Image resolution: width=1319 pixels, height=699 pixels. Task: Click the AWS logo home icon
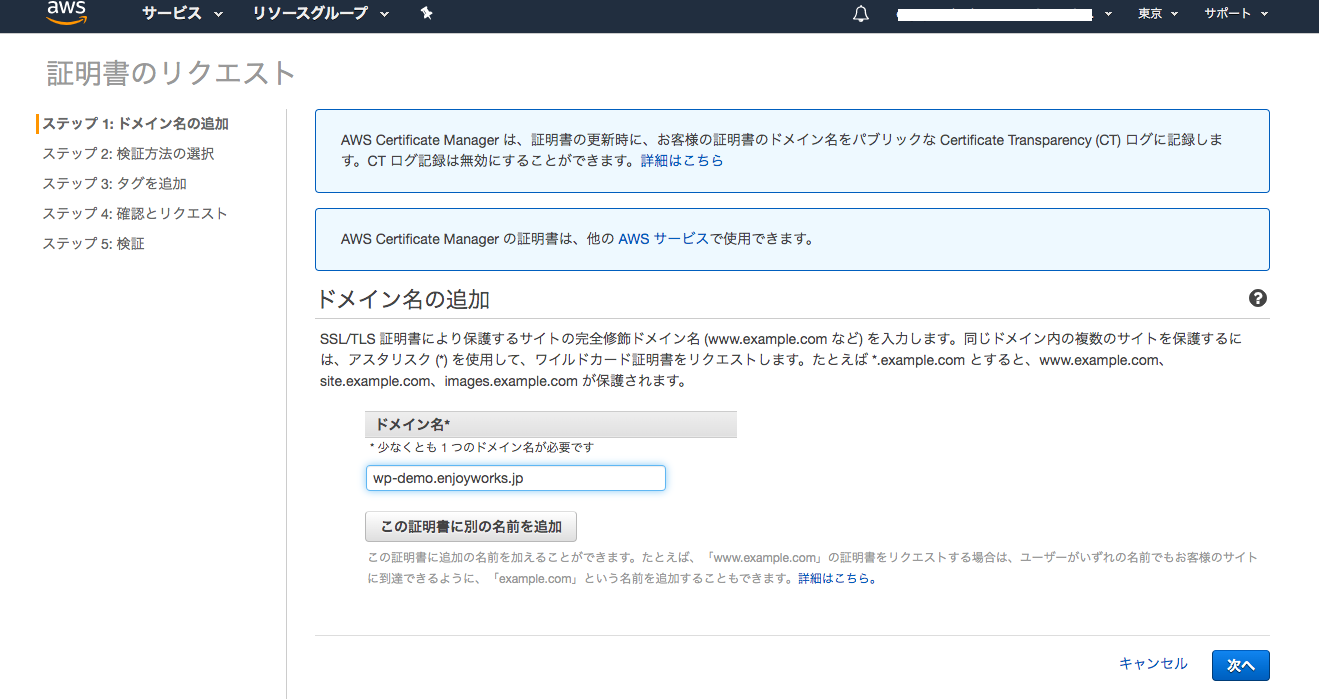point(66,12)
